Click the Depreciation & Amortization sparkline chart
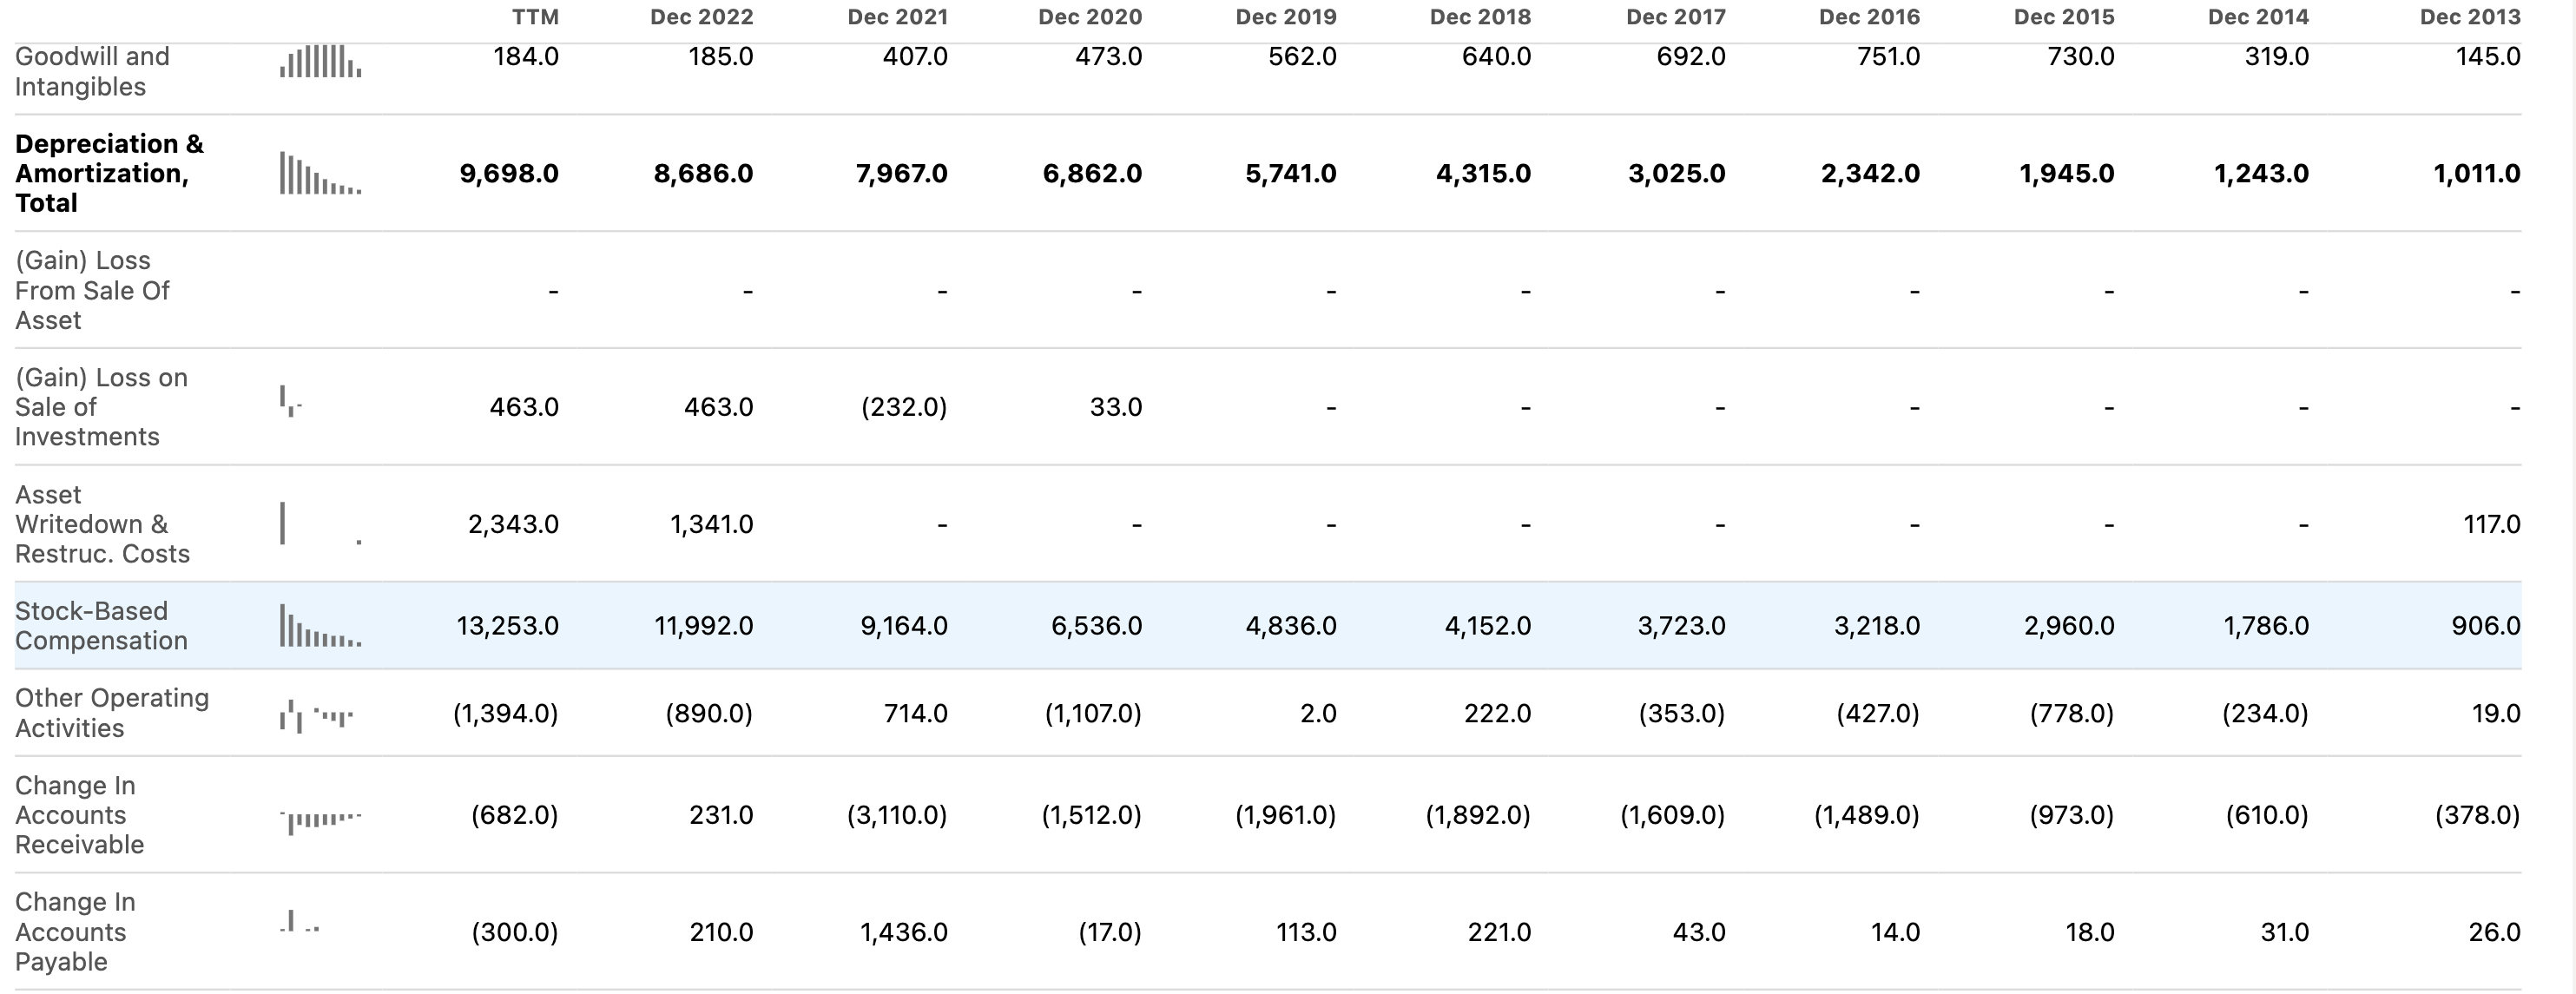The width and height of the screenshot is (2576, 994). click(320, 174)
